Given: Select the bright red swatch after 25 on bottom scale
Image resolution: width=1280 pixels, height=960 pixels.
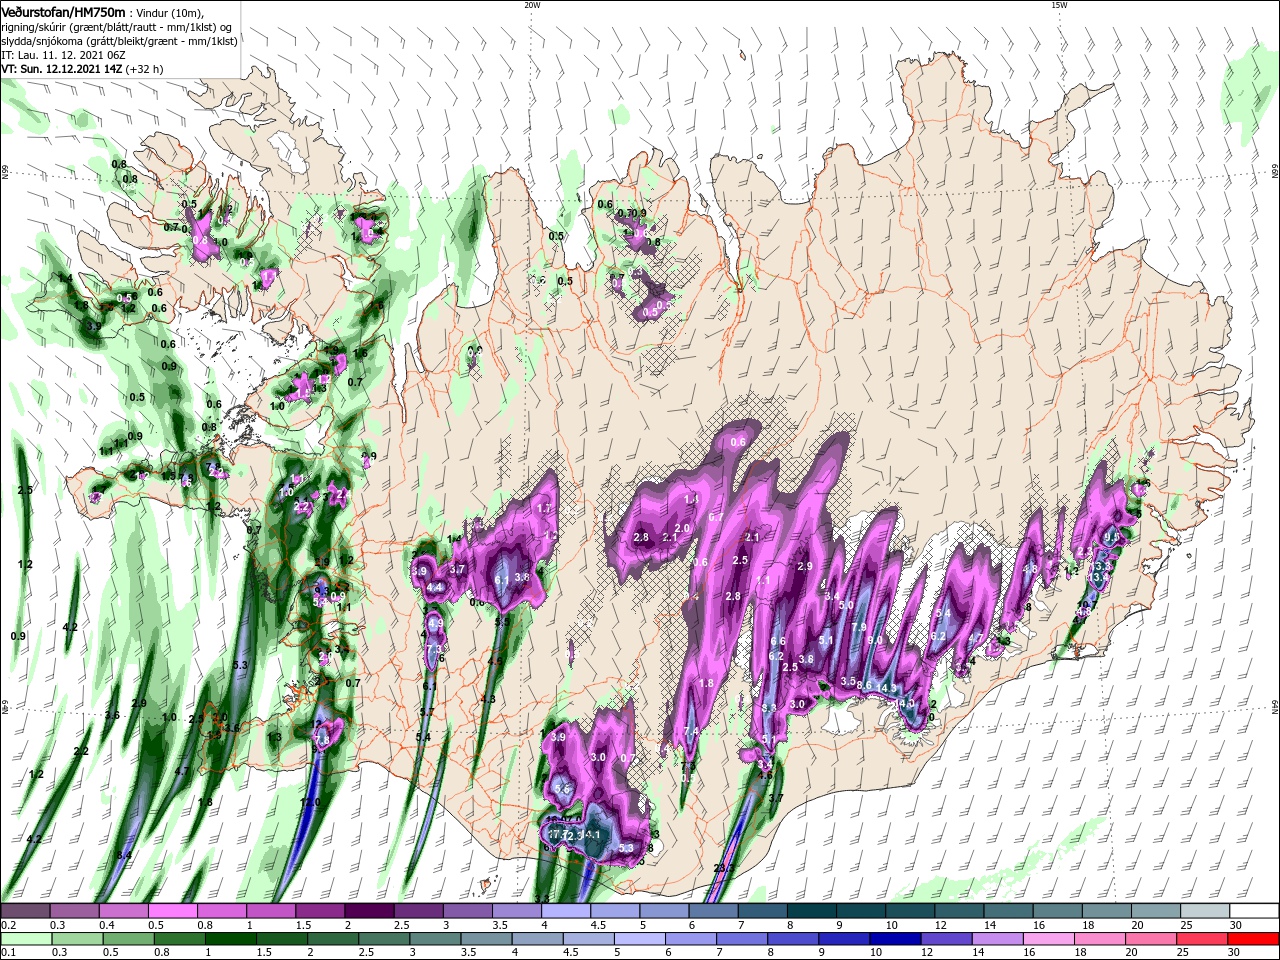Looking at the screenshot, I should tap(1254, 939).
